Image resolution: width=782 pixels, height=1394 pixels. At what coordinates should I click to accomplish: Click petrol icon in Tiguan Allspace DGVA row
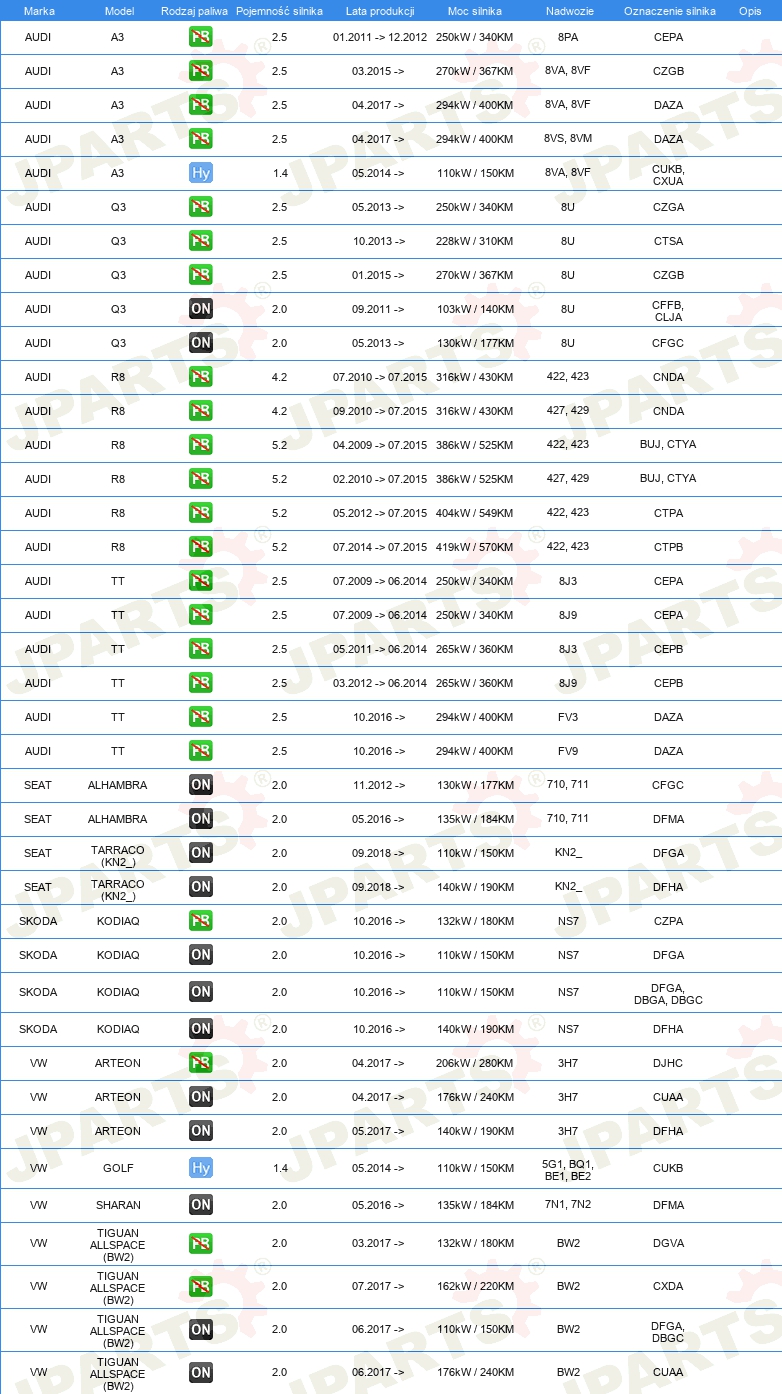[201, 1244]
